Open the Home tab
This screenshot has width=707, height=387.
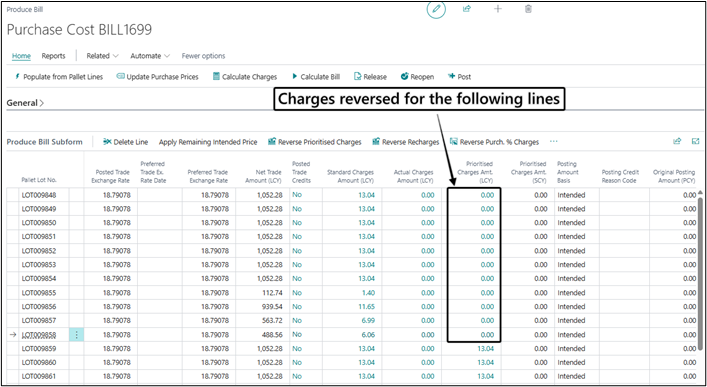point(21,56)
